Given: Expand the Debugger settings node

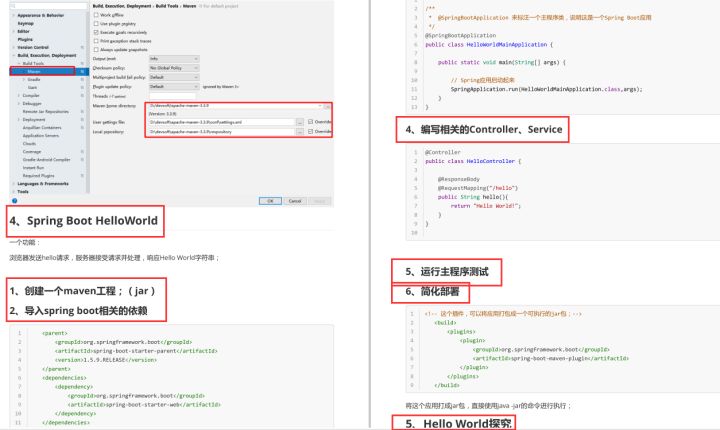Looking at the screenshot, I should coord(19,104).
